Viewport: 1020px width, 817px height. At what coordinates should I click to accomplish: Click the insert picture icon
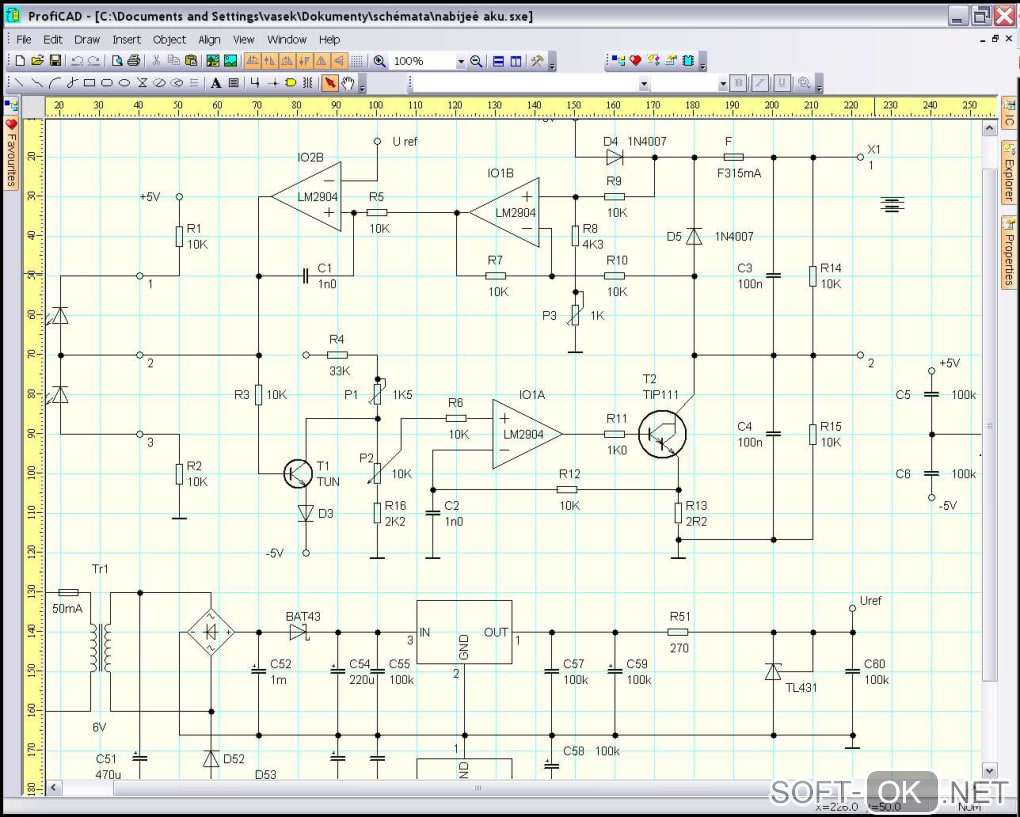(x=230, y=61)
